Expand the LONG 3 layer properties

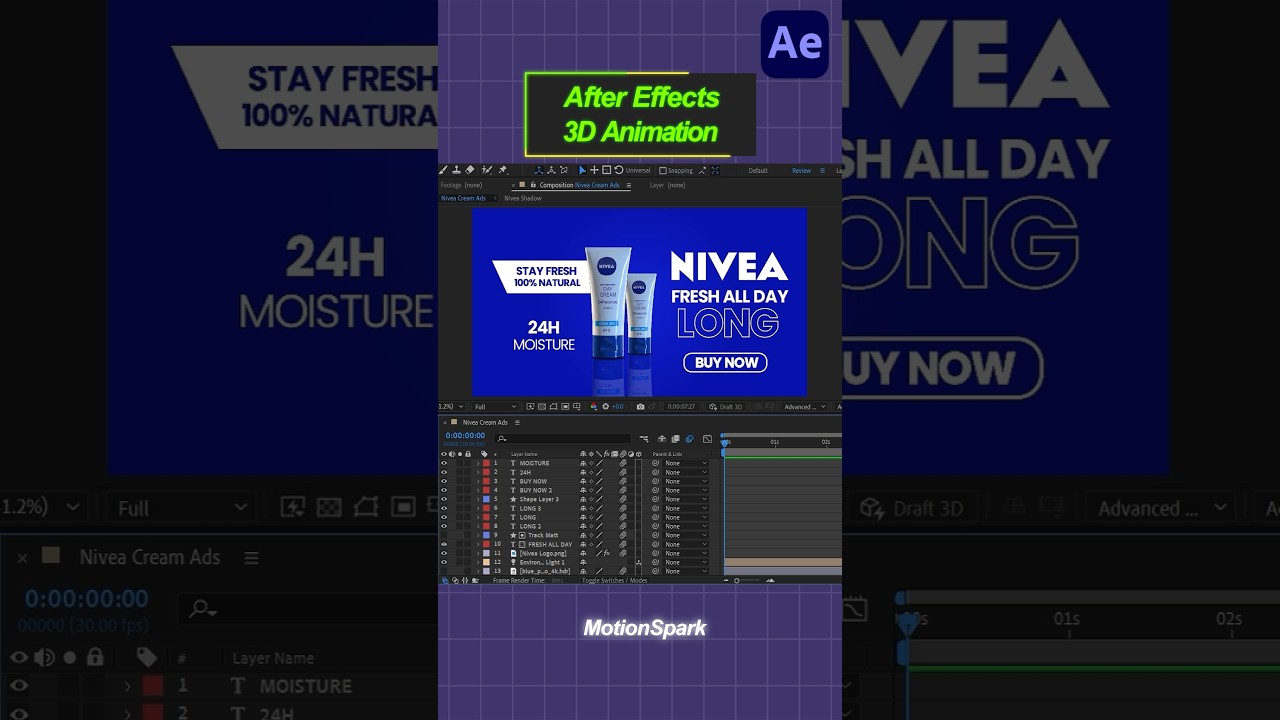(x=478, y=508)
